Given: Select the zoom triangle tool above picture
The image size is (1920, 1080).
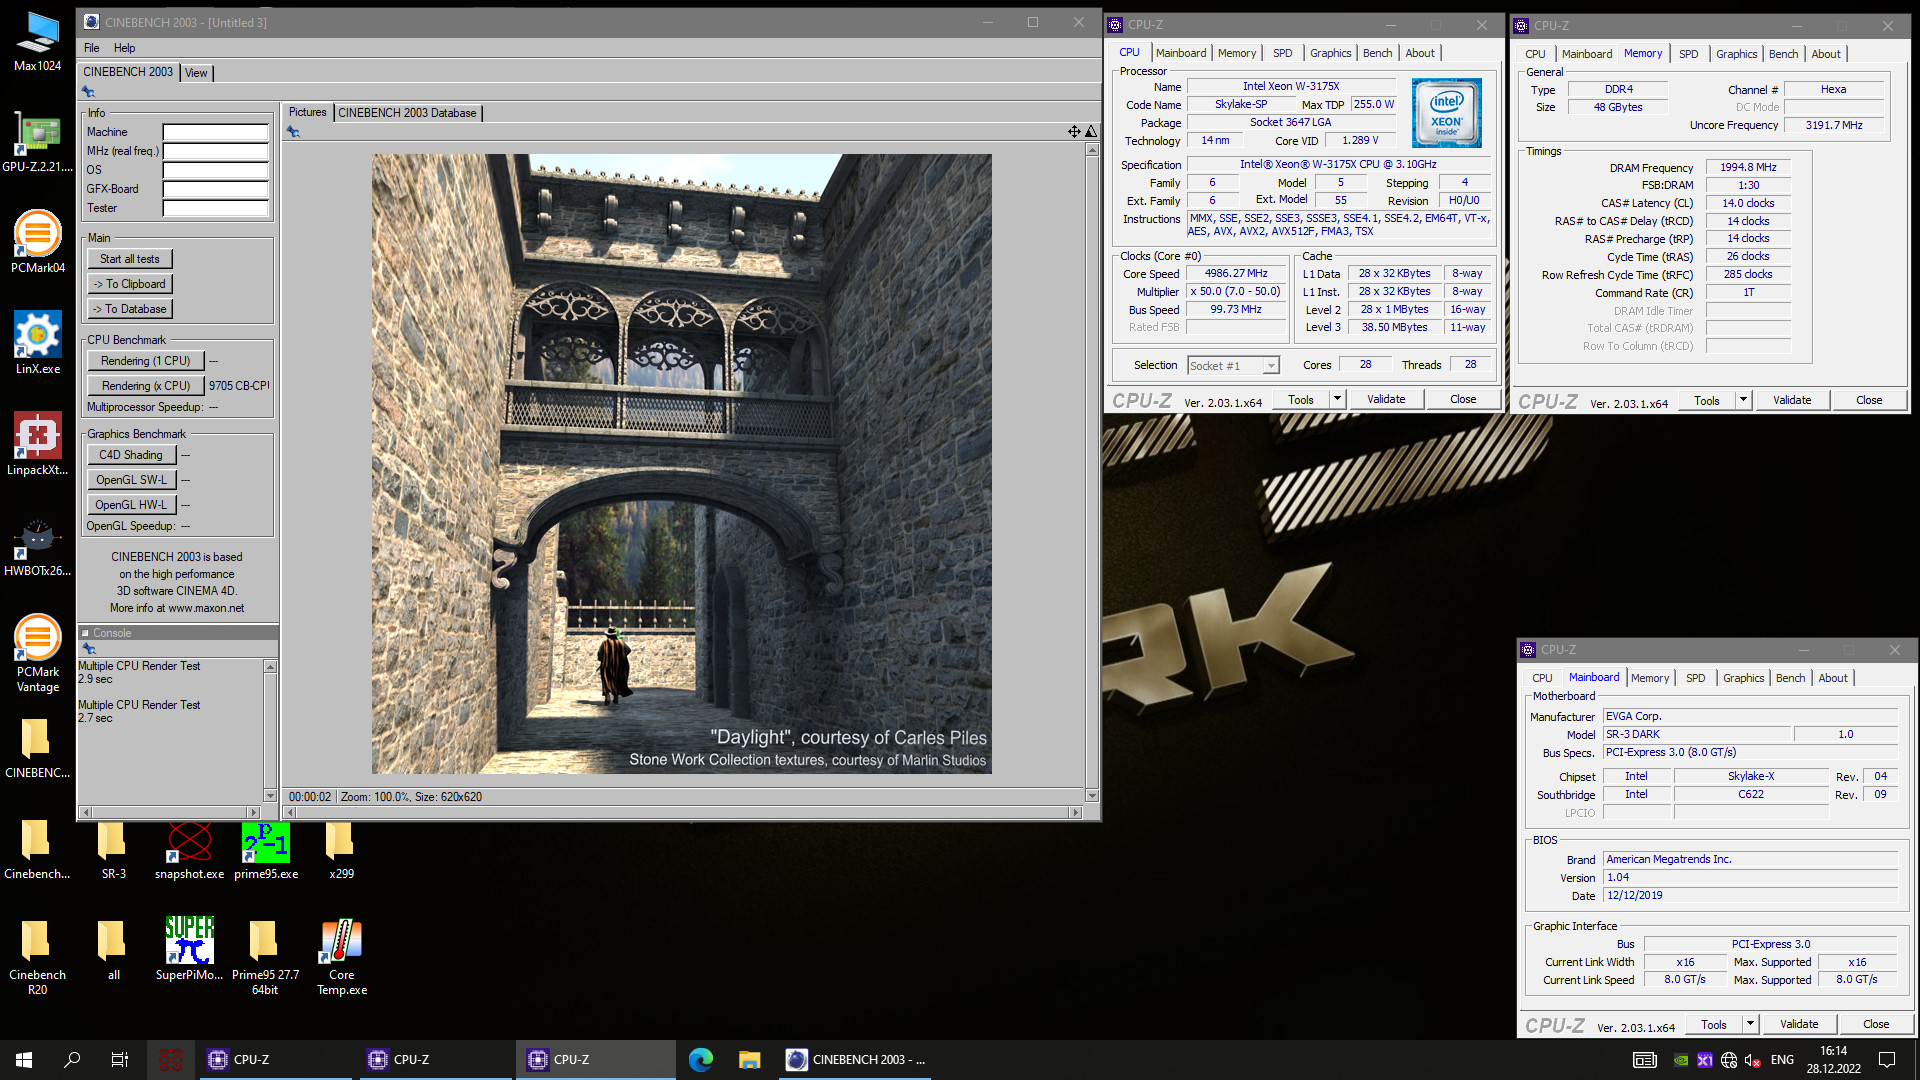Looking at the screenshot, I should [1091, 131].
